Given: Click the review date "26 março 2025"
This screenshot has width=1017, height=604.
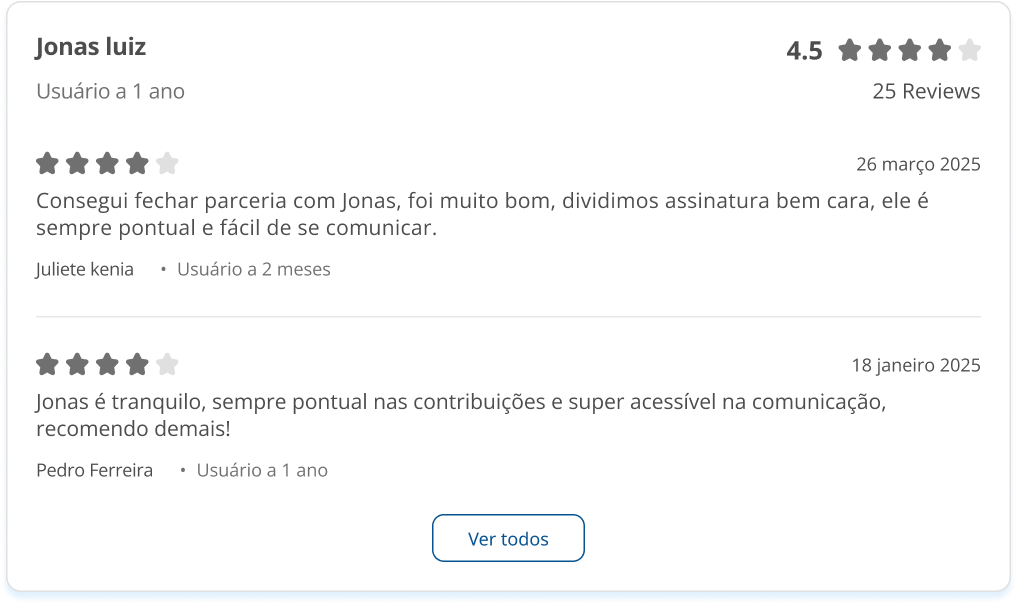Looking at the screenshot, I should pyautogui.click(x=918, y=164).
